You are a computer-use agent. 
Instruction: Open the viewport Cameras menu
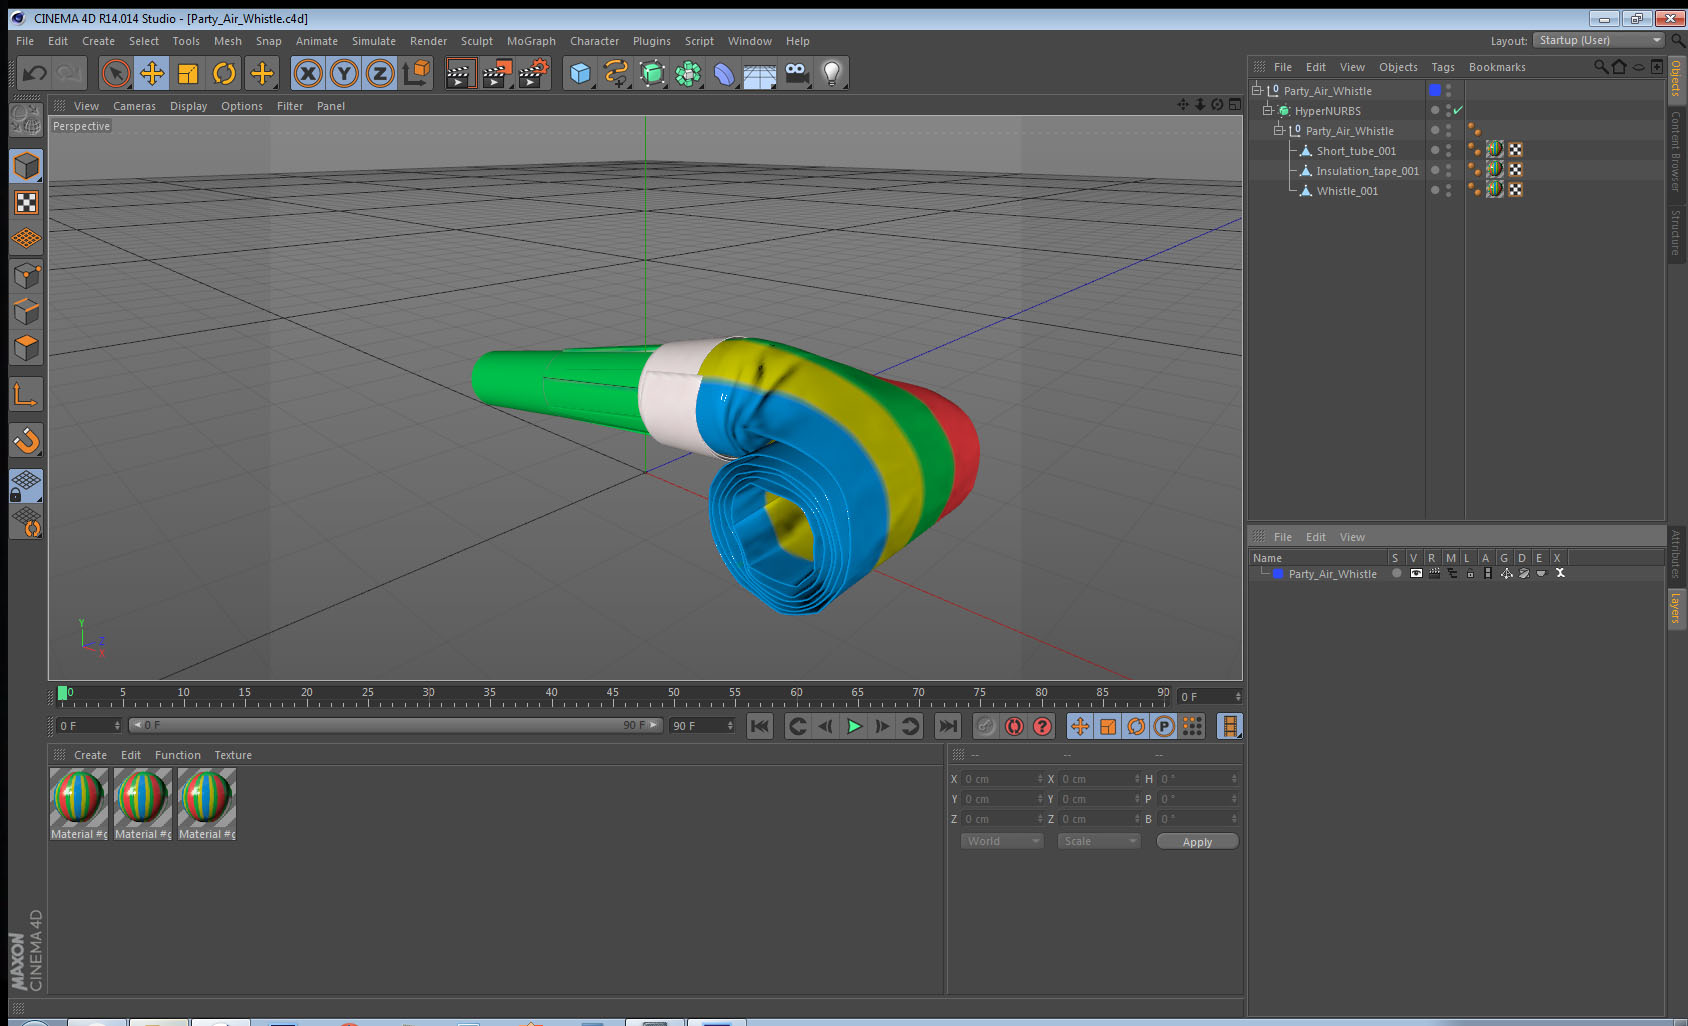coord(134,106)
